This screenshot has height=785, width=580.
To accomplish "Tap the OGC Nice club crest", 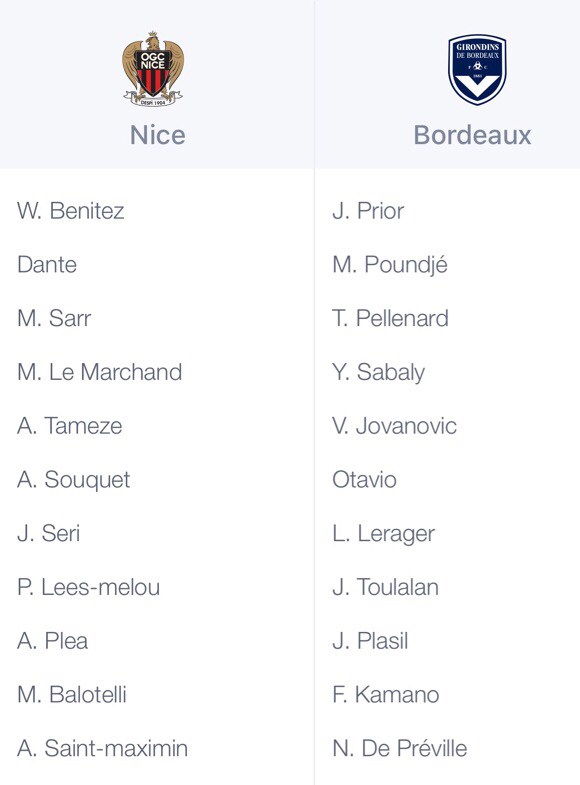I will click(153, 69).
